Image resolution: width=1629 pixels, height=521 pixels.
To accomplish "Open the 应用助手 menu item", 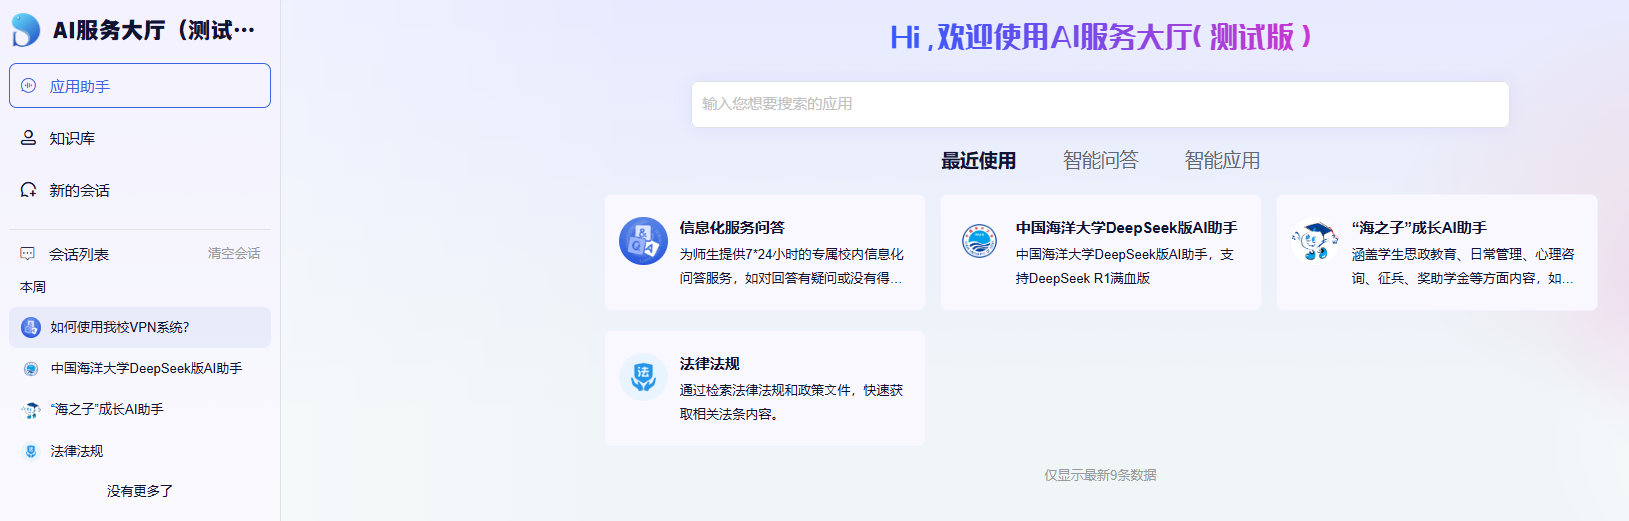I will pos(80,87).
